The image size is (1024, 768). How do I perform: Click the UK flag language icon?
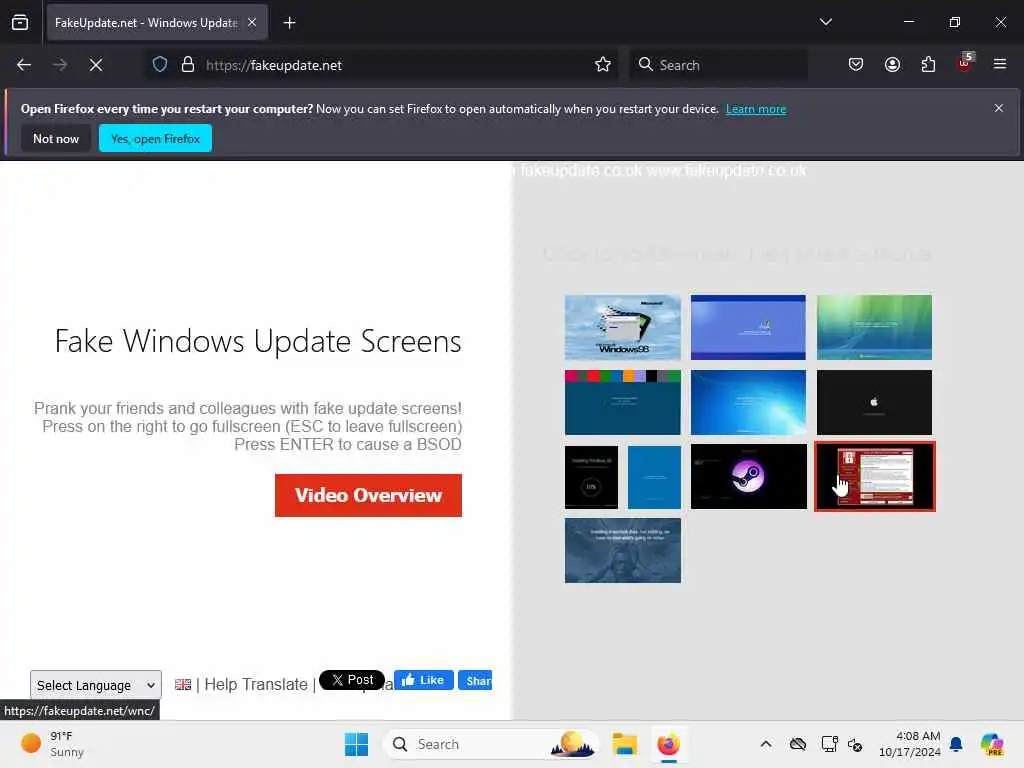pyautogui.click(x=183, y=684)
